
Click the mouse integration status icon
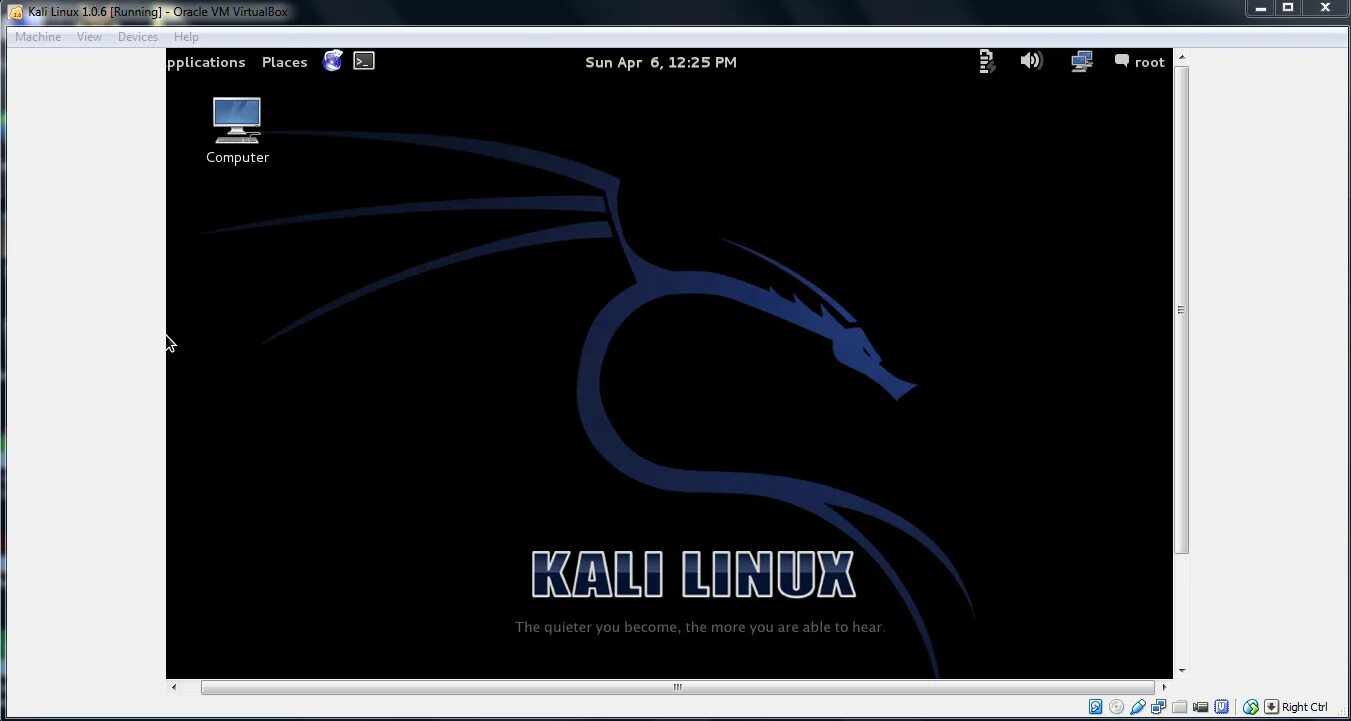coord(1250,707)
